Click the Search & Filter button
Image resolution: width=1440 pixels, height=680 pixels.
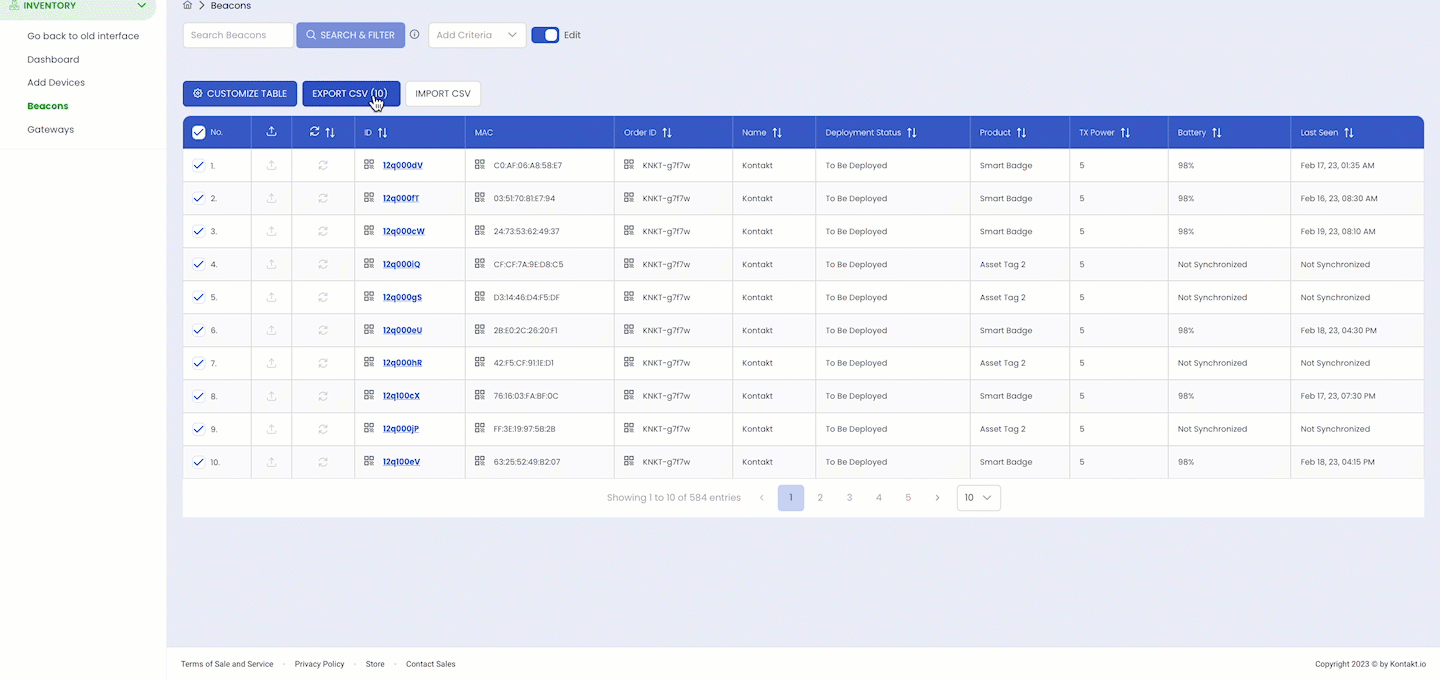(x=351, y=35)
